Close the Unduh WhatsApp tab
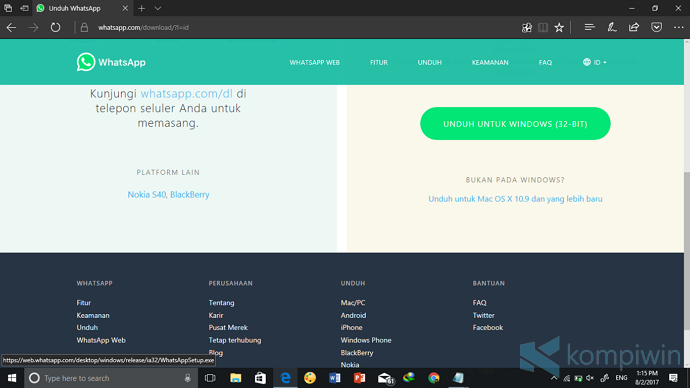The image size is (690, 388). click(125, 8)
